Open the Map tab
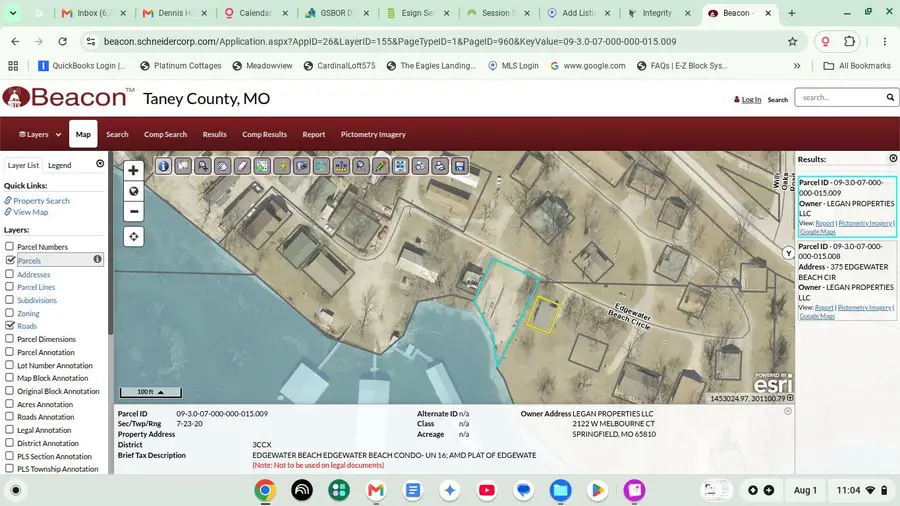Viewport: 900px width, 506px height. [x=83, y=134]
